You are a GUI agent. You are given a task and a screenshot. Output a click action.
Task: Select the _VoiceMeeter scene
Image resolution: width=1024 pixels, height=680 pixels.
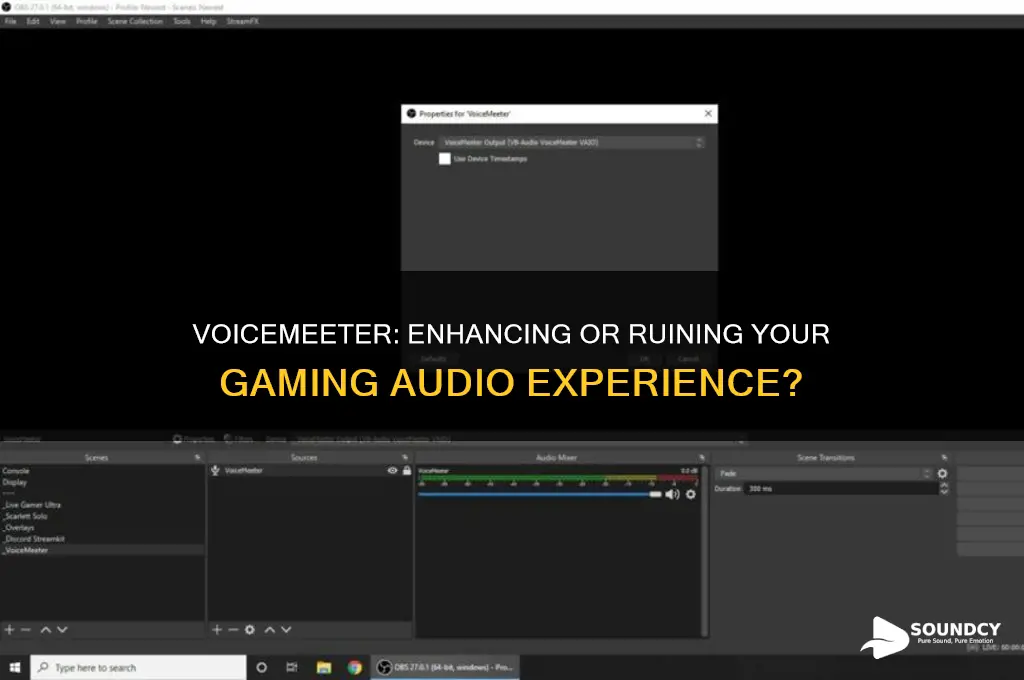(103, 550)
